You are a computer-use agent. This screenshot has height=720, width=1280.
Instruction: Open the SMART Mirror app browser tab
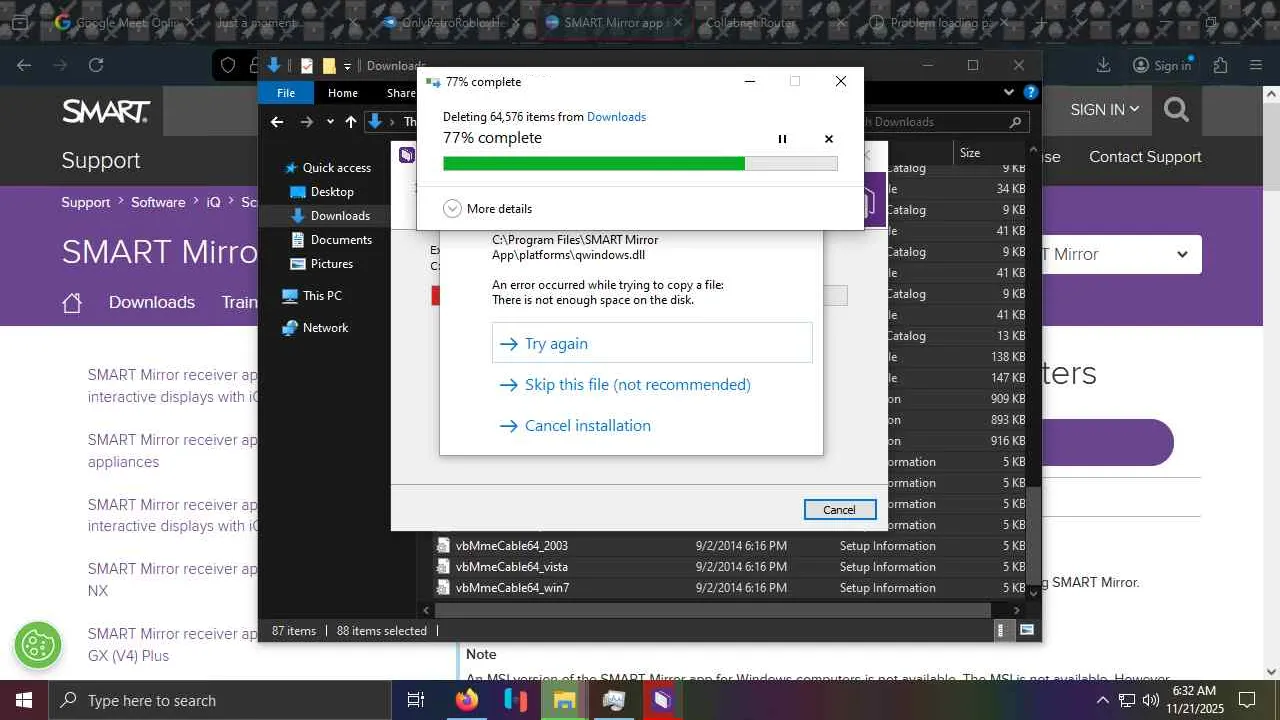614,22
